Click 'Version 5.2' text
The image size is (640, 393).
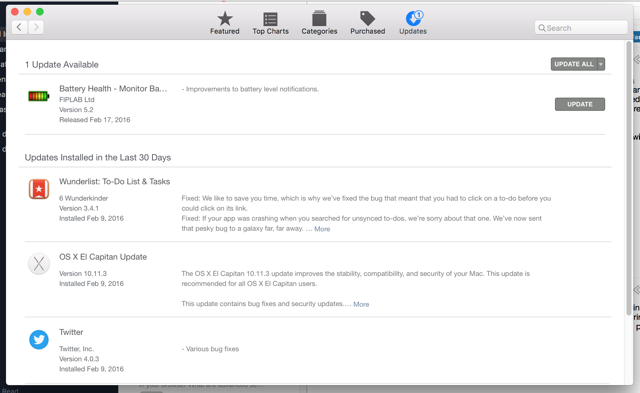point(76,110)
